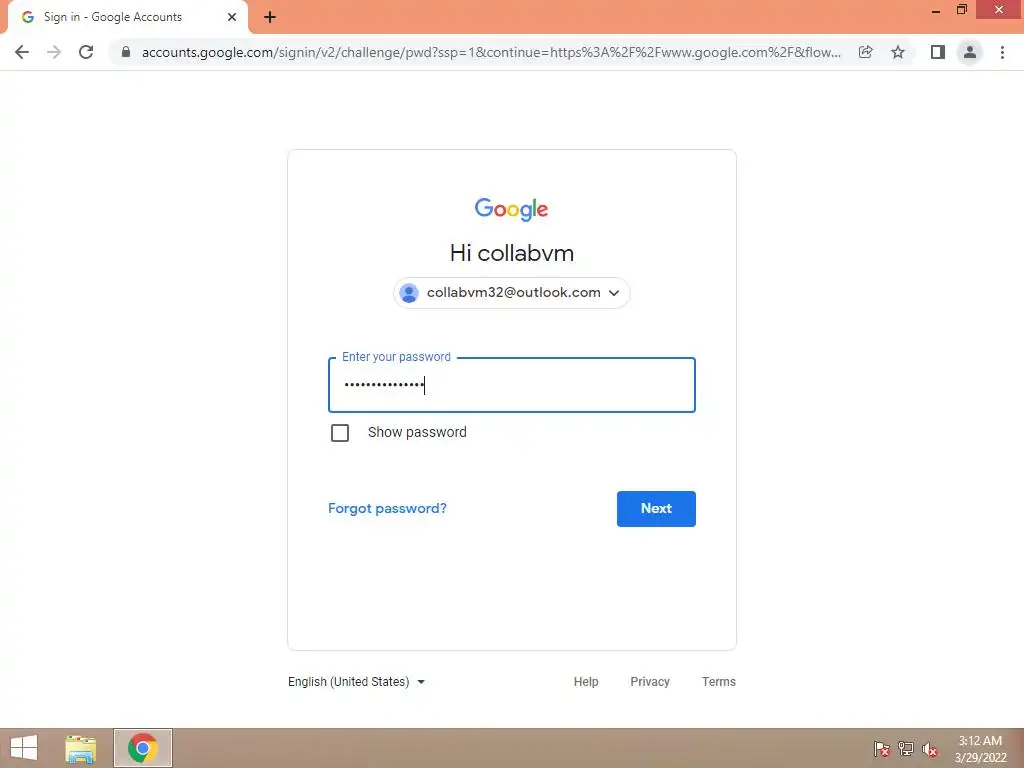
Task: Open the Terms link
Action: pos(718,682)
